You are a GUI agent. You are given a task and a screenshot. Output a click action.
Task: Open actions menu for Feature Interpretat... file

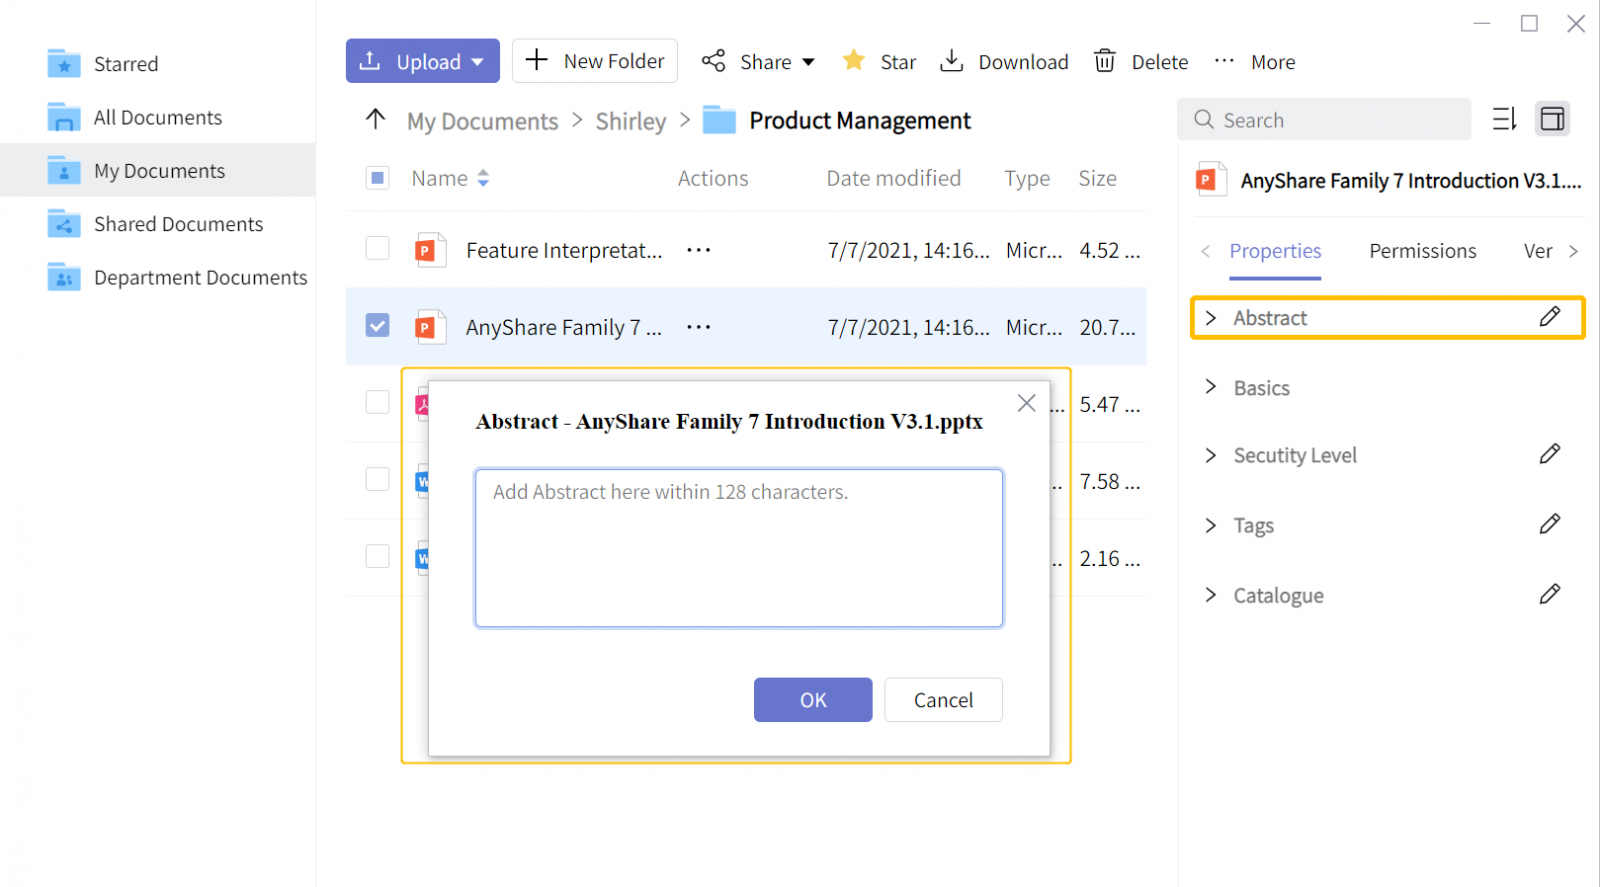[698, 250]
